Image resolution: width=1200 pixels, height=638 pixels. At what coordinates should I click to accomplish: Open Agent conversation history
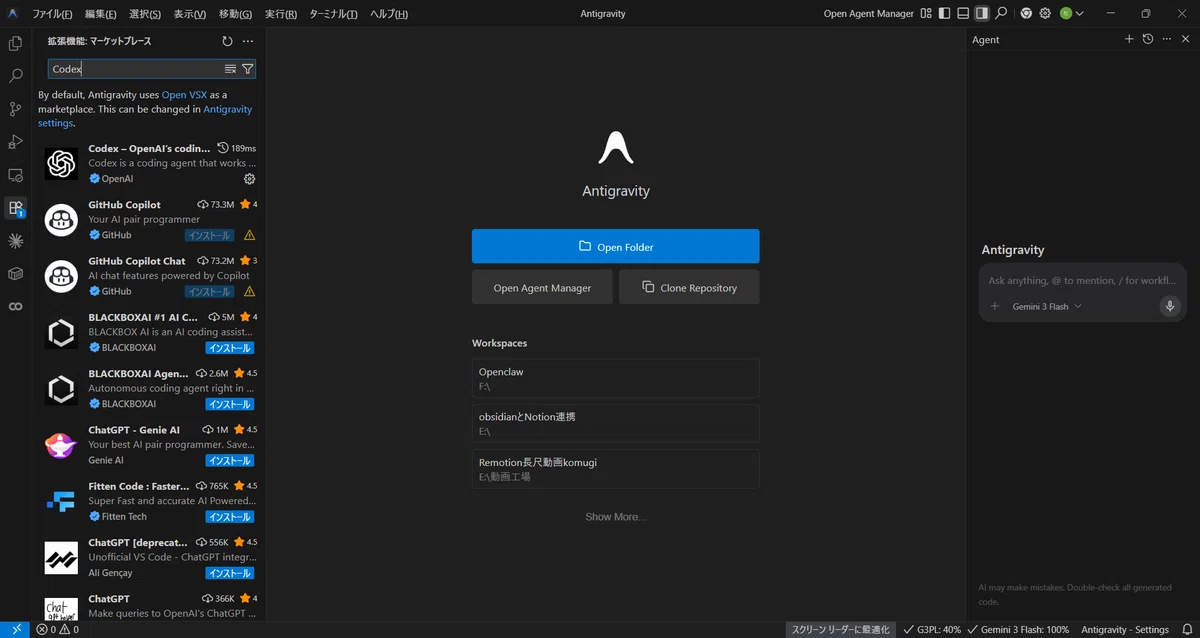(1148, 39)
